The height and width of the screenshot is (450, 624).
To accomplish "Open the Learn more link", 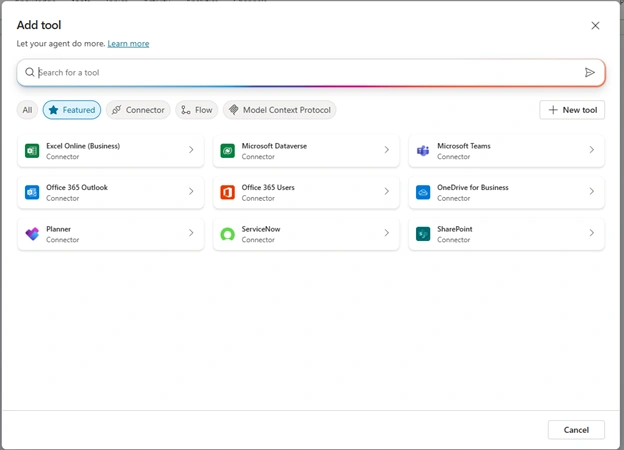I will (x=128, y=44).
